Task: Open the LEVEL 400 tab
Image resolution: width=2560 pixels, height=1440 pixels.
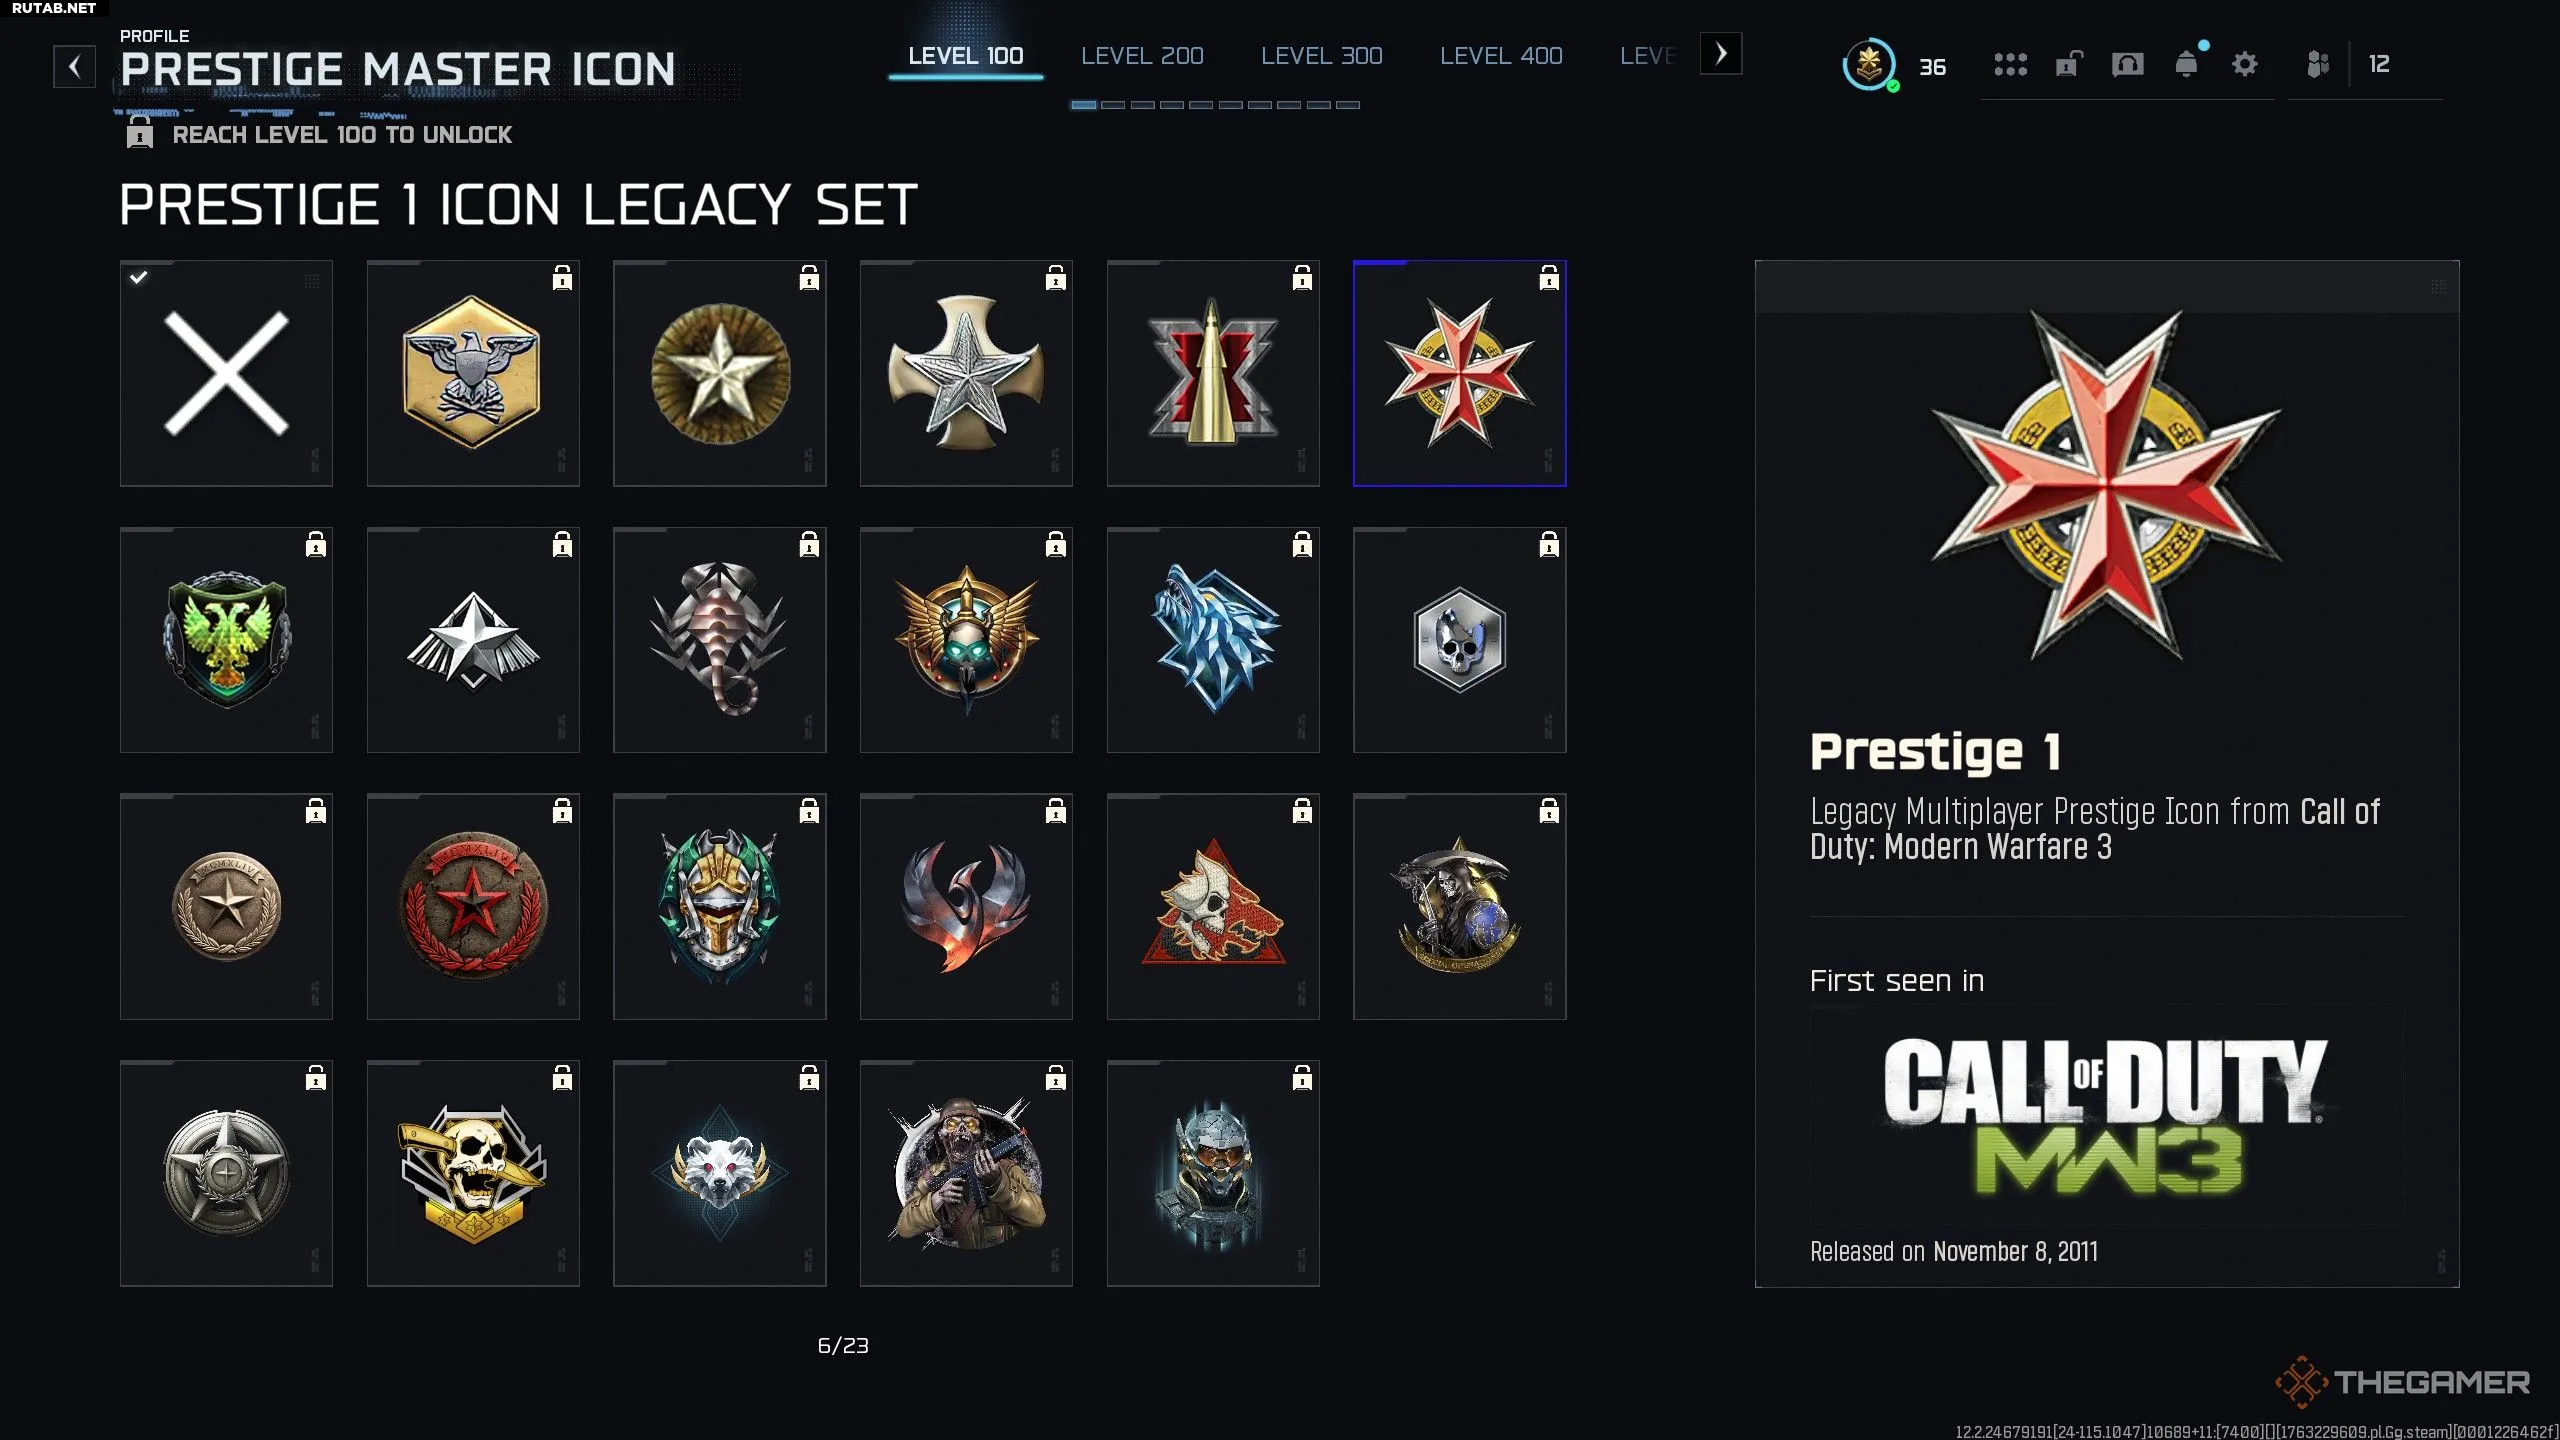Action: click(x=1501, y=56)
